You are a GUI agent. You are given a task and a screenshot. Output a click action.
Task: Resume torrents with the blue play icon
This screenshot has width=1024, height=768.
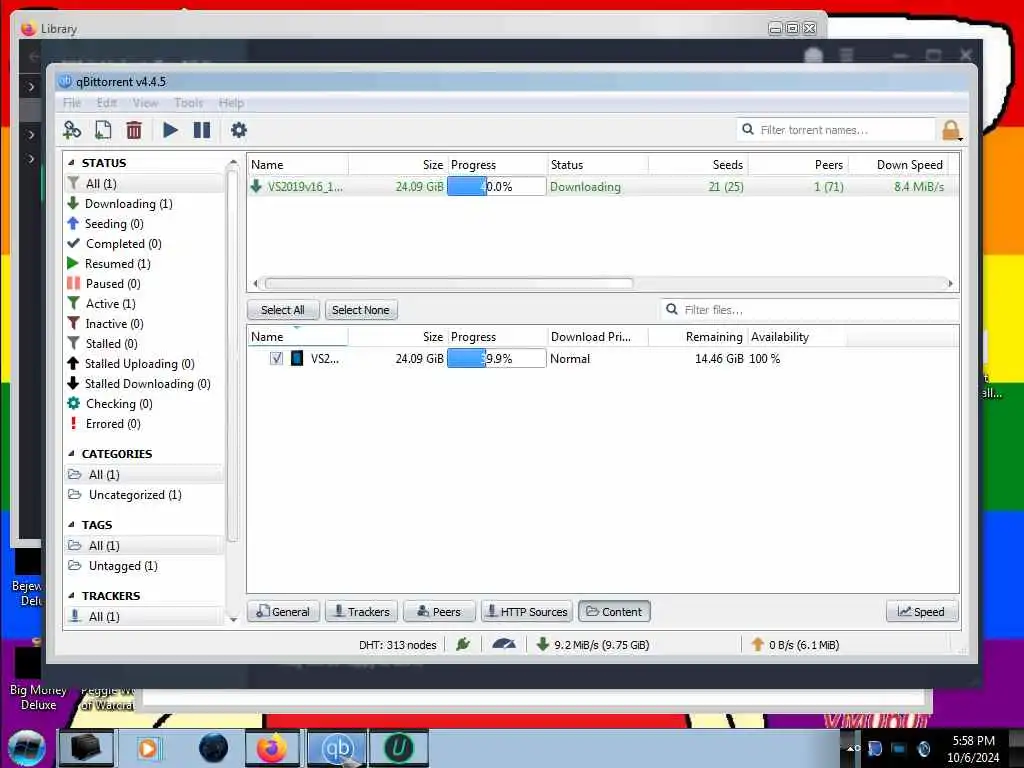[170, 130]
